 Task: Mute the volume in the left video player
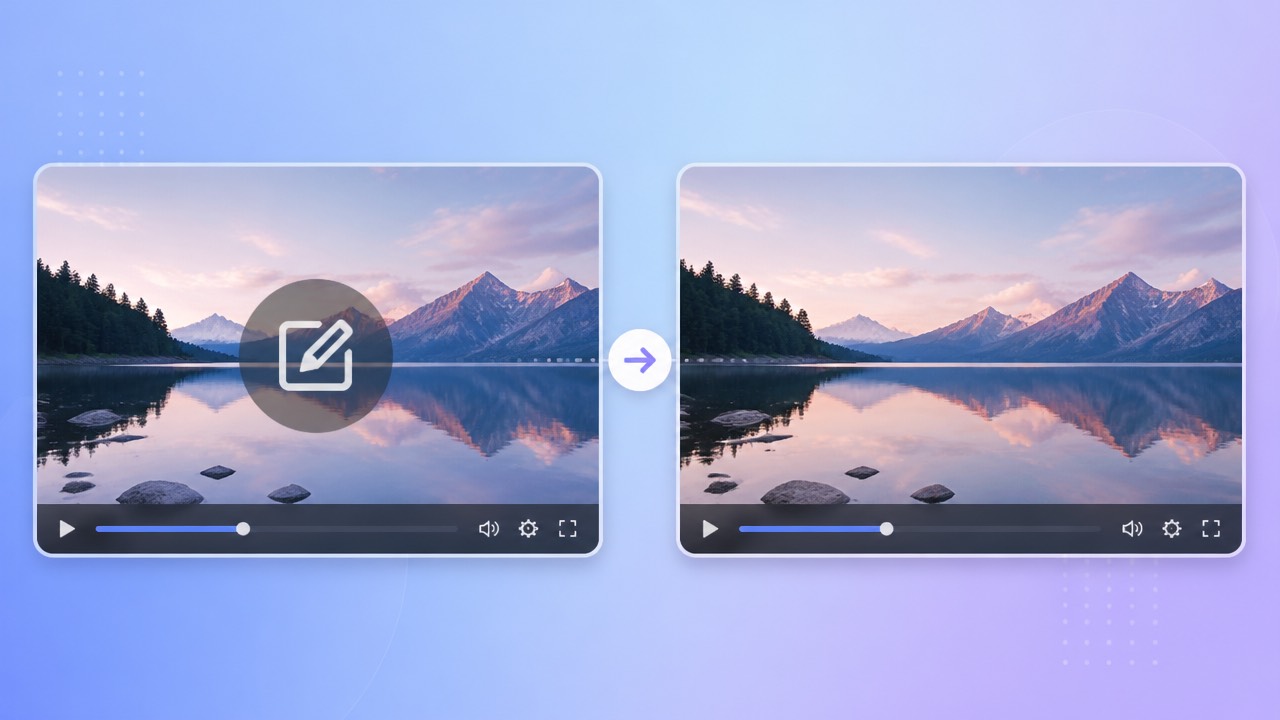coord(489,529)
